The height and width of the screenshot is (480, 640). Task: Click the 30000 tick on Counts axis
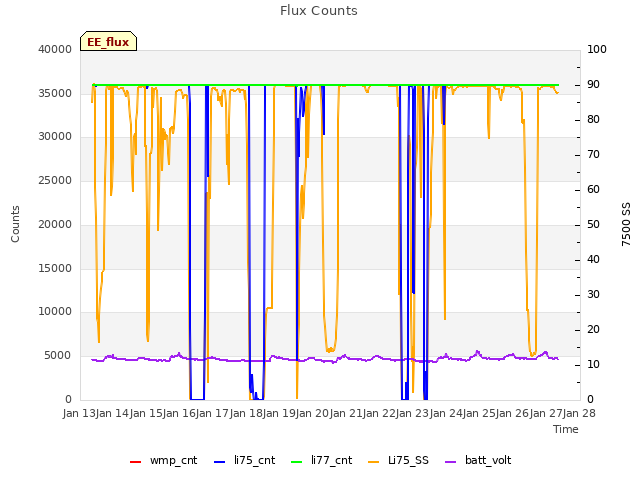click(x=55, y=137)
